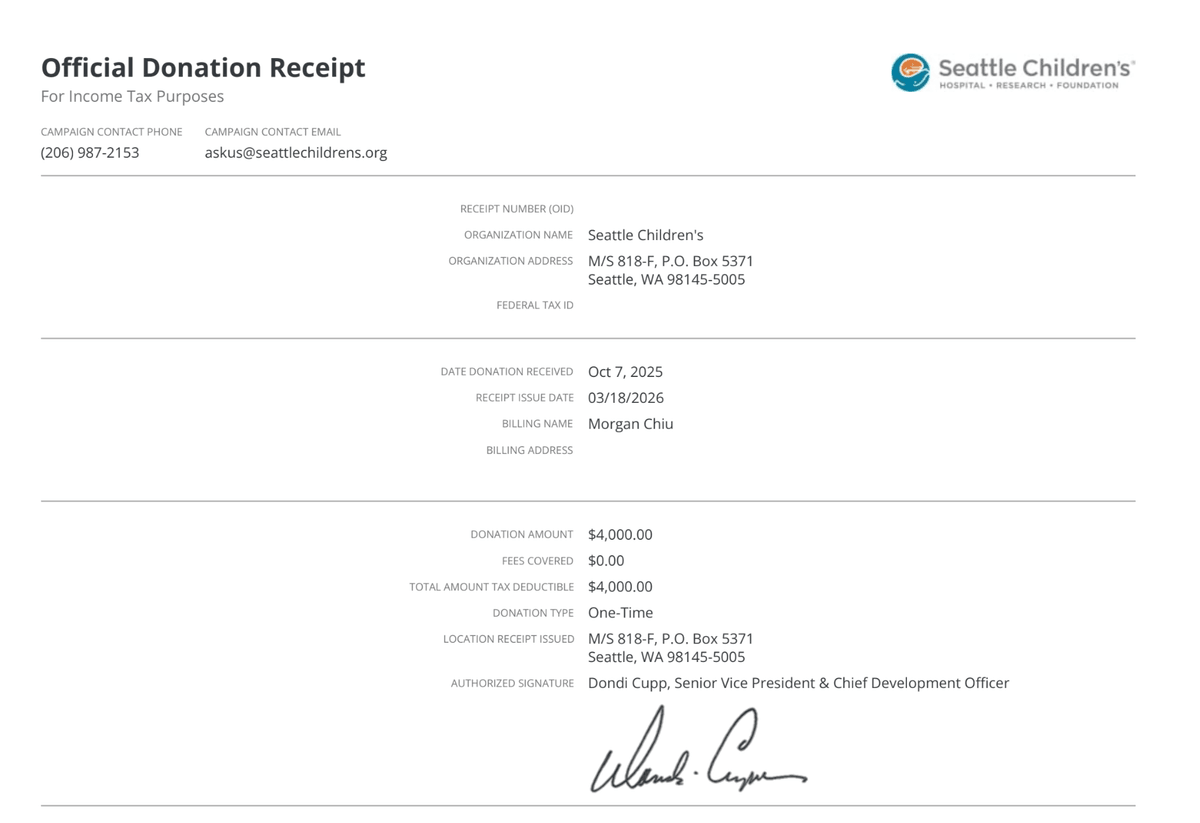Click the Total Amount Tax Deductible label

pos(492,587)
